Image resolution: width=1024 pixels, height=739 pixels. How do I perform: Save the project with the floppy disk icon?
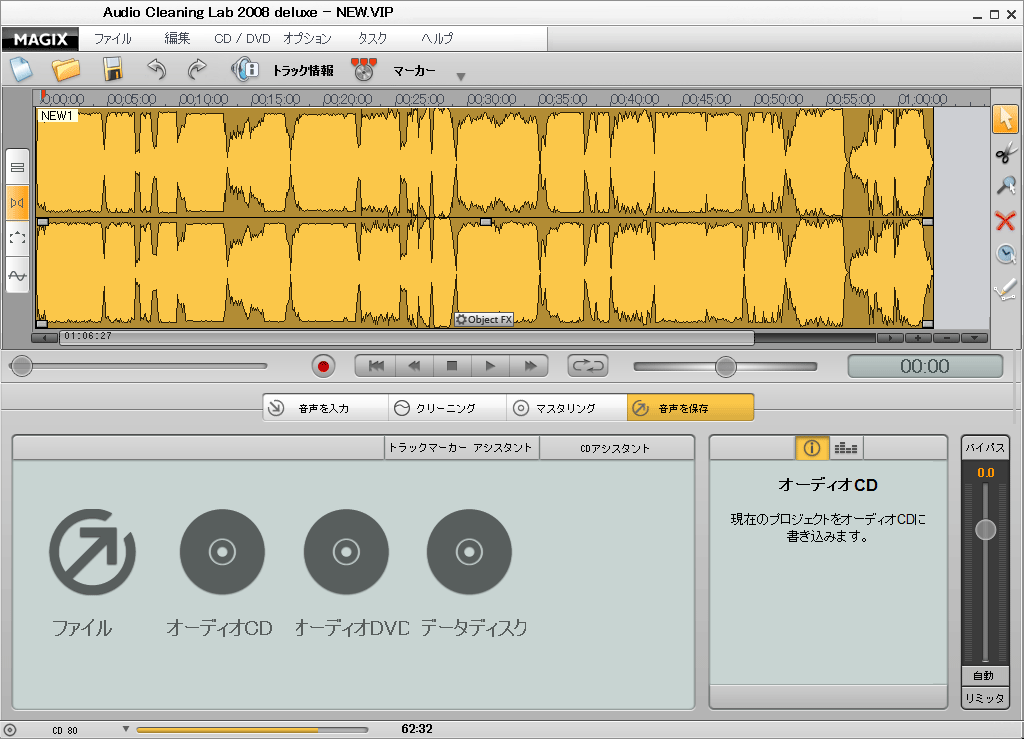(x=112, y=69)
